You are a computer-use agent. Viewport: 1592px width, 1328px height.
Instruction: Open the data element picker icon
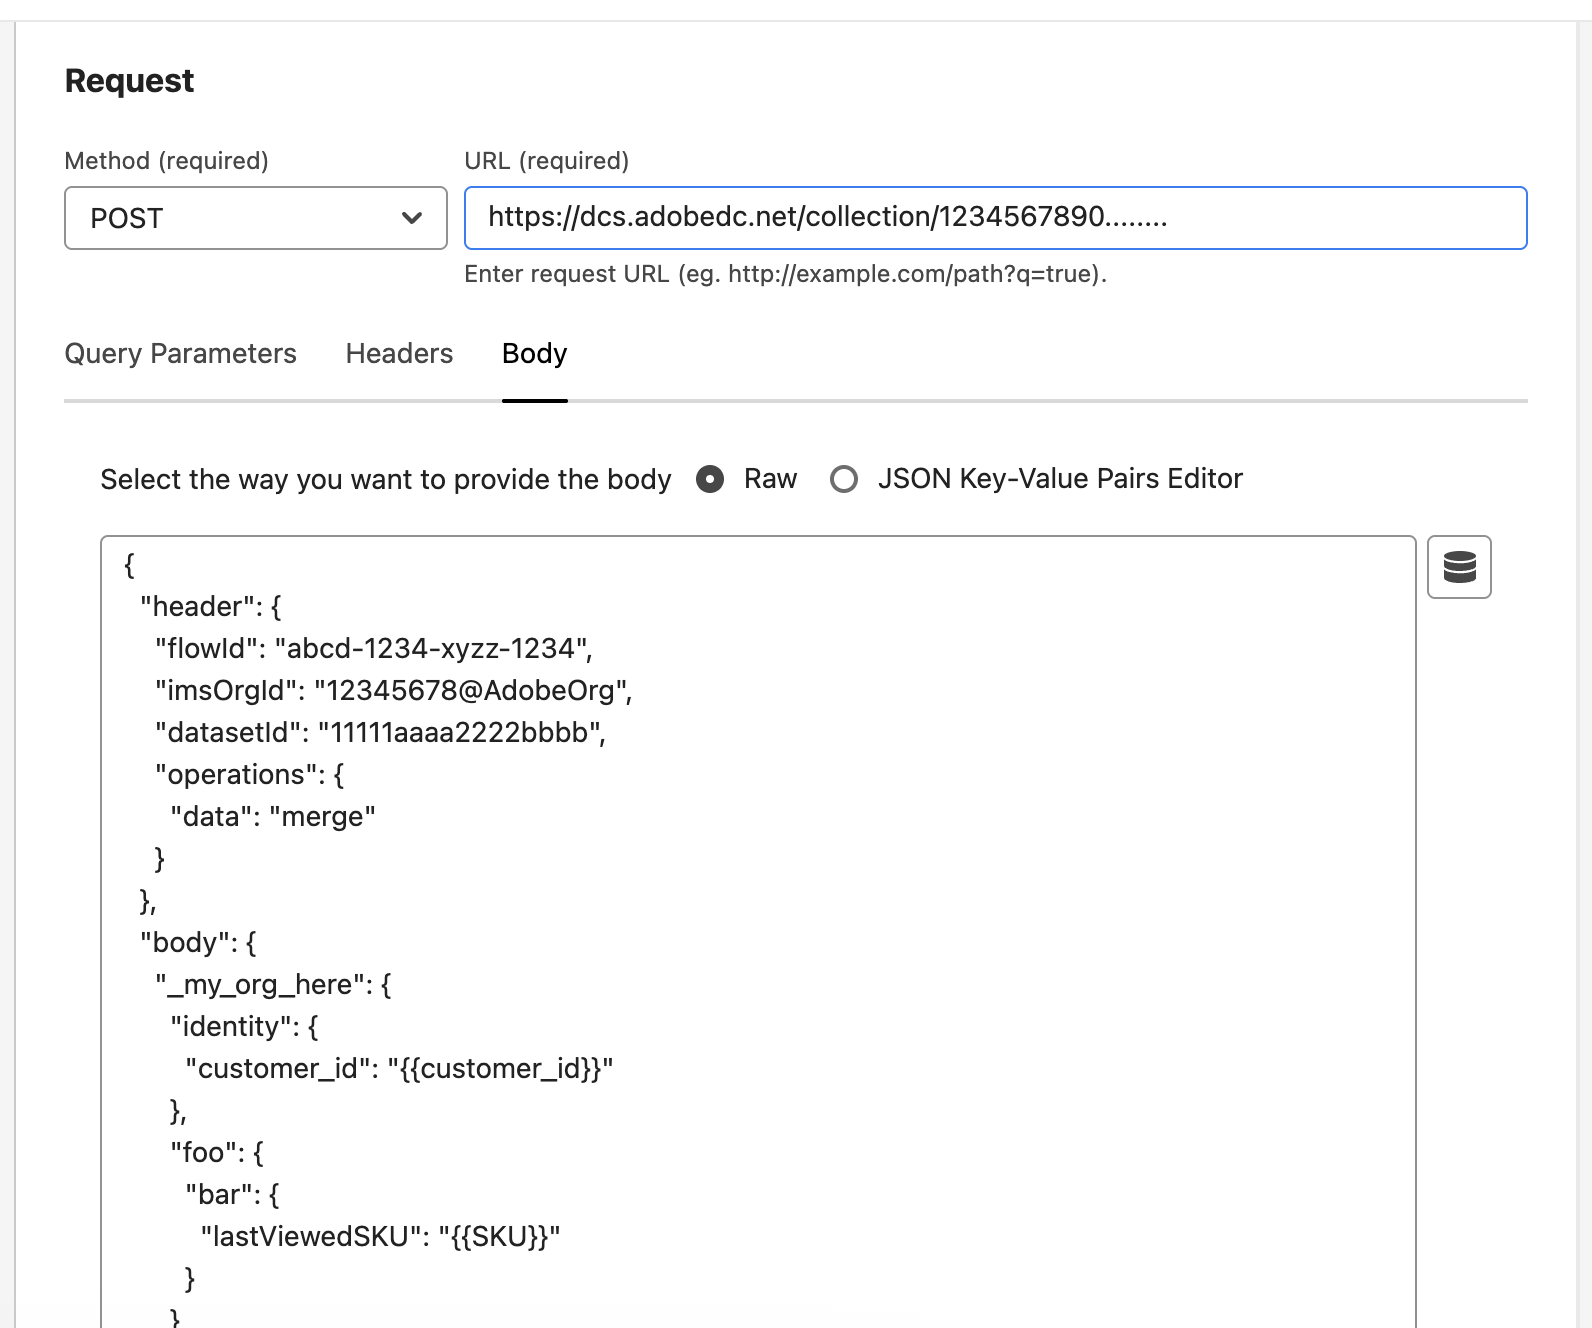click(1459, 567)
